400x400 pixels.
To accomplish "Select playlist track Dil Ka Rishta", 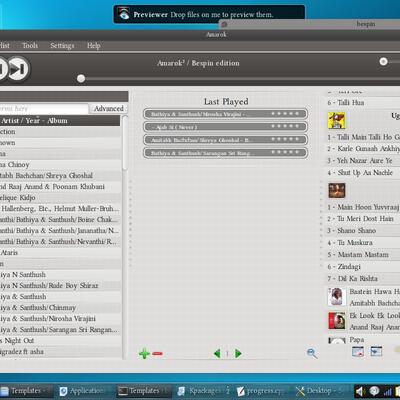I will pos(362,279).
